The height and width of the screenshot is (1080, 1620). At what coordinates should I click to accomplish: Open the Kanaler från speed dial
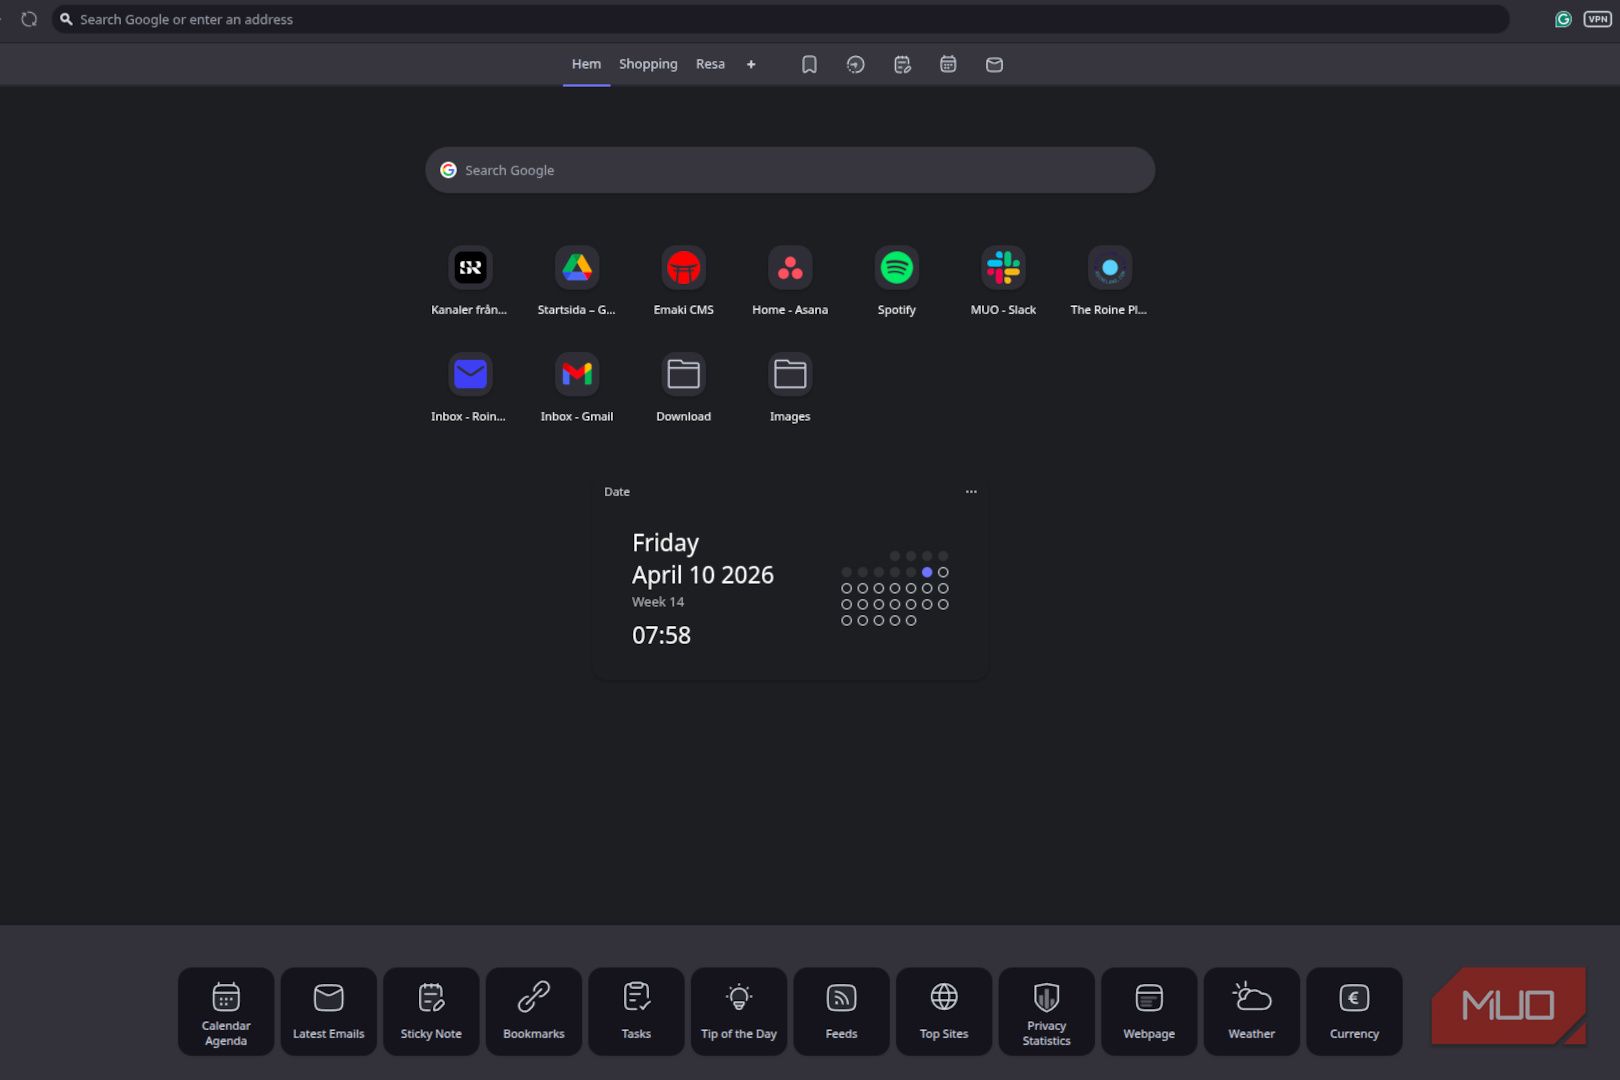[x=470, y=281]
